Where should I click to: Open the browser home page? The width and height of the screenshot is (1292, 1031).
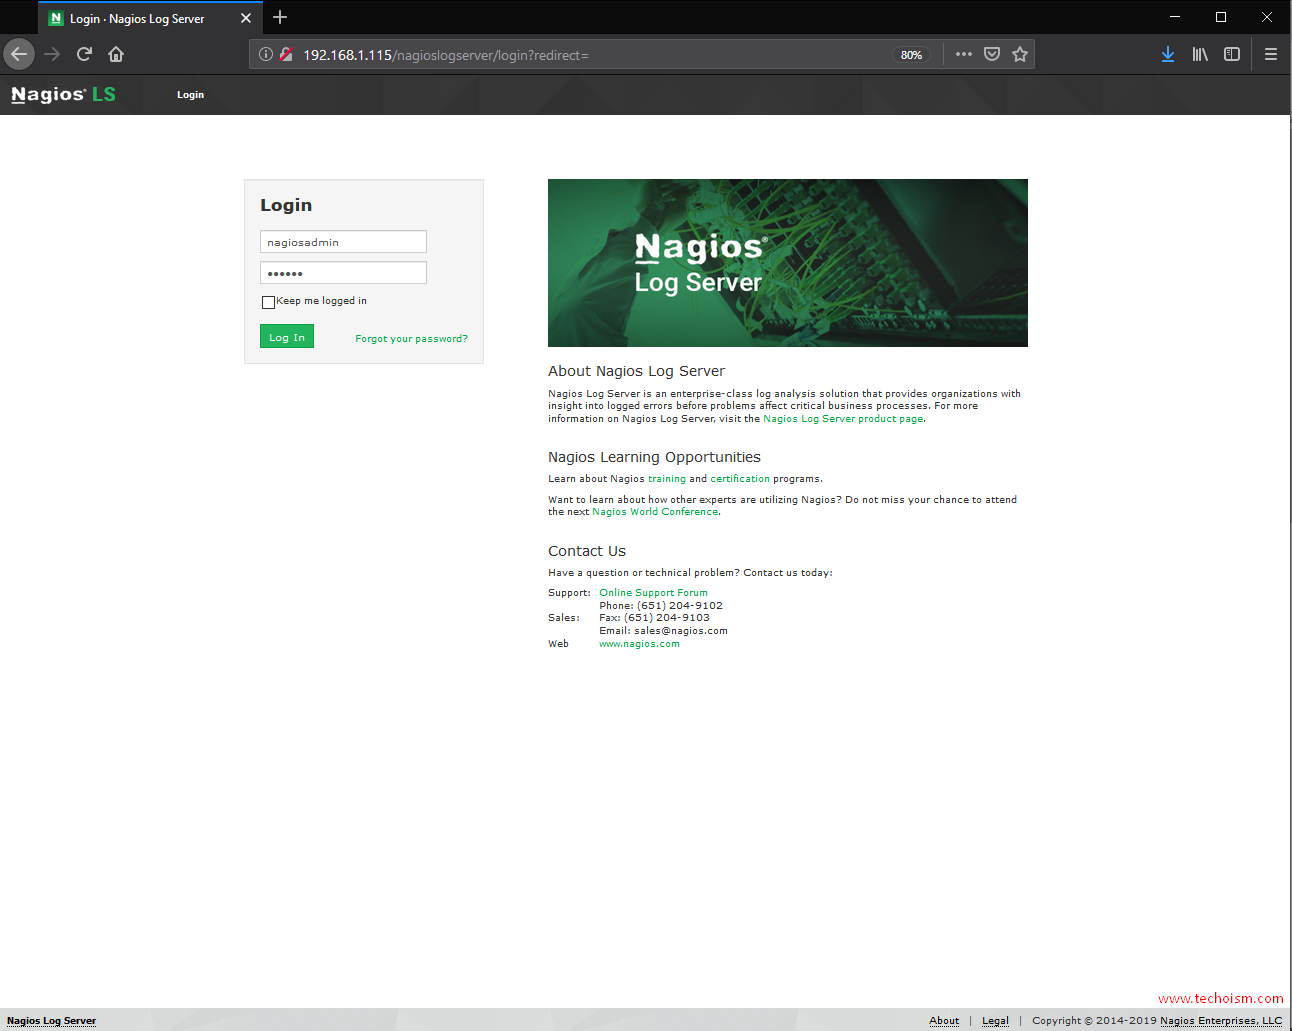(116, 54)
